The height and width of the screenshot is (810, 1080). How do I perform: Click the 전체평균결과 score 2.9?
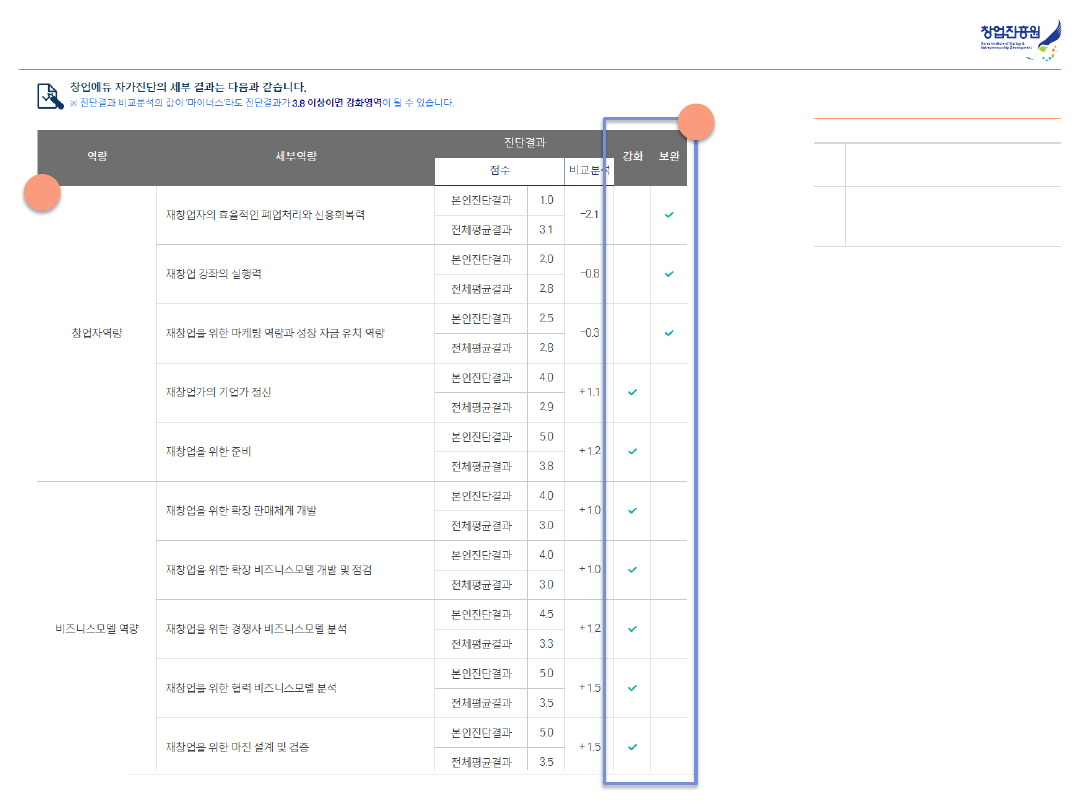coord(546,407)
